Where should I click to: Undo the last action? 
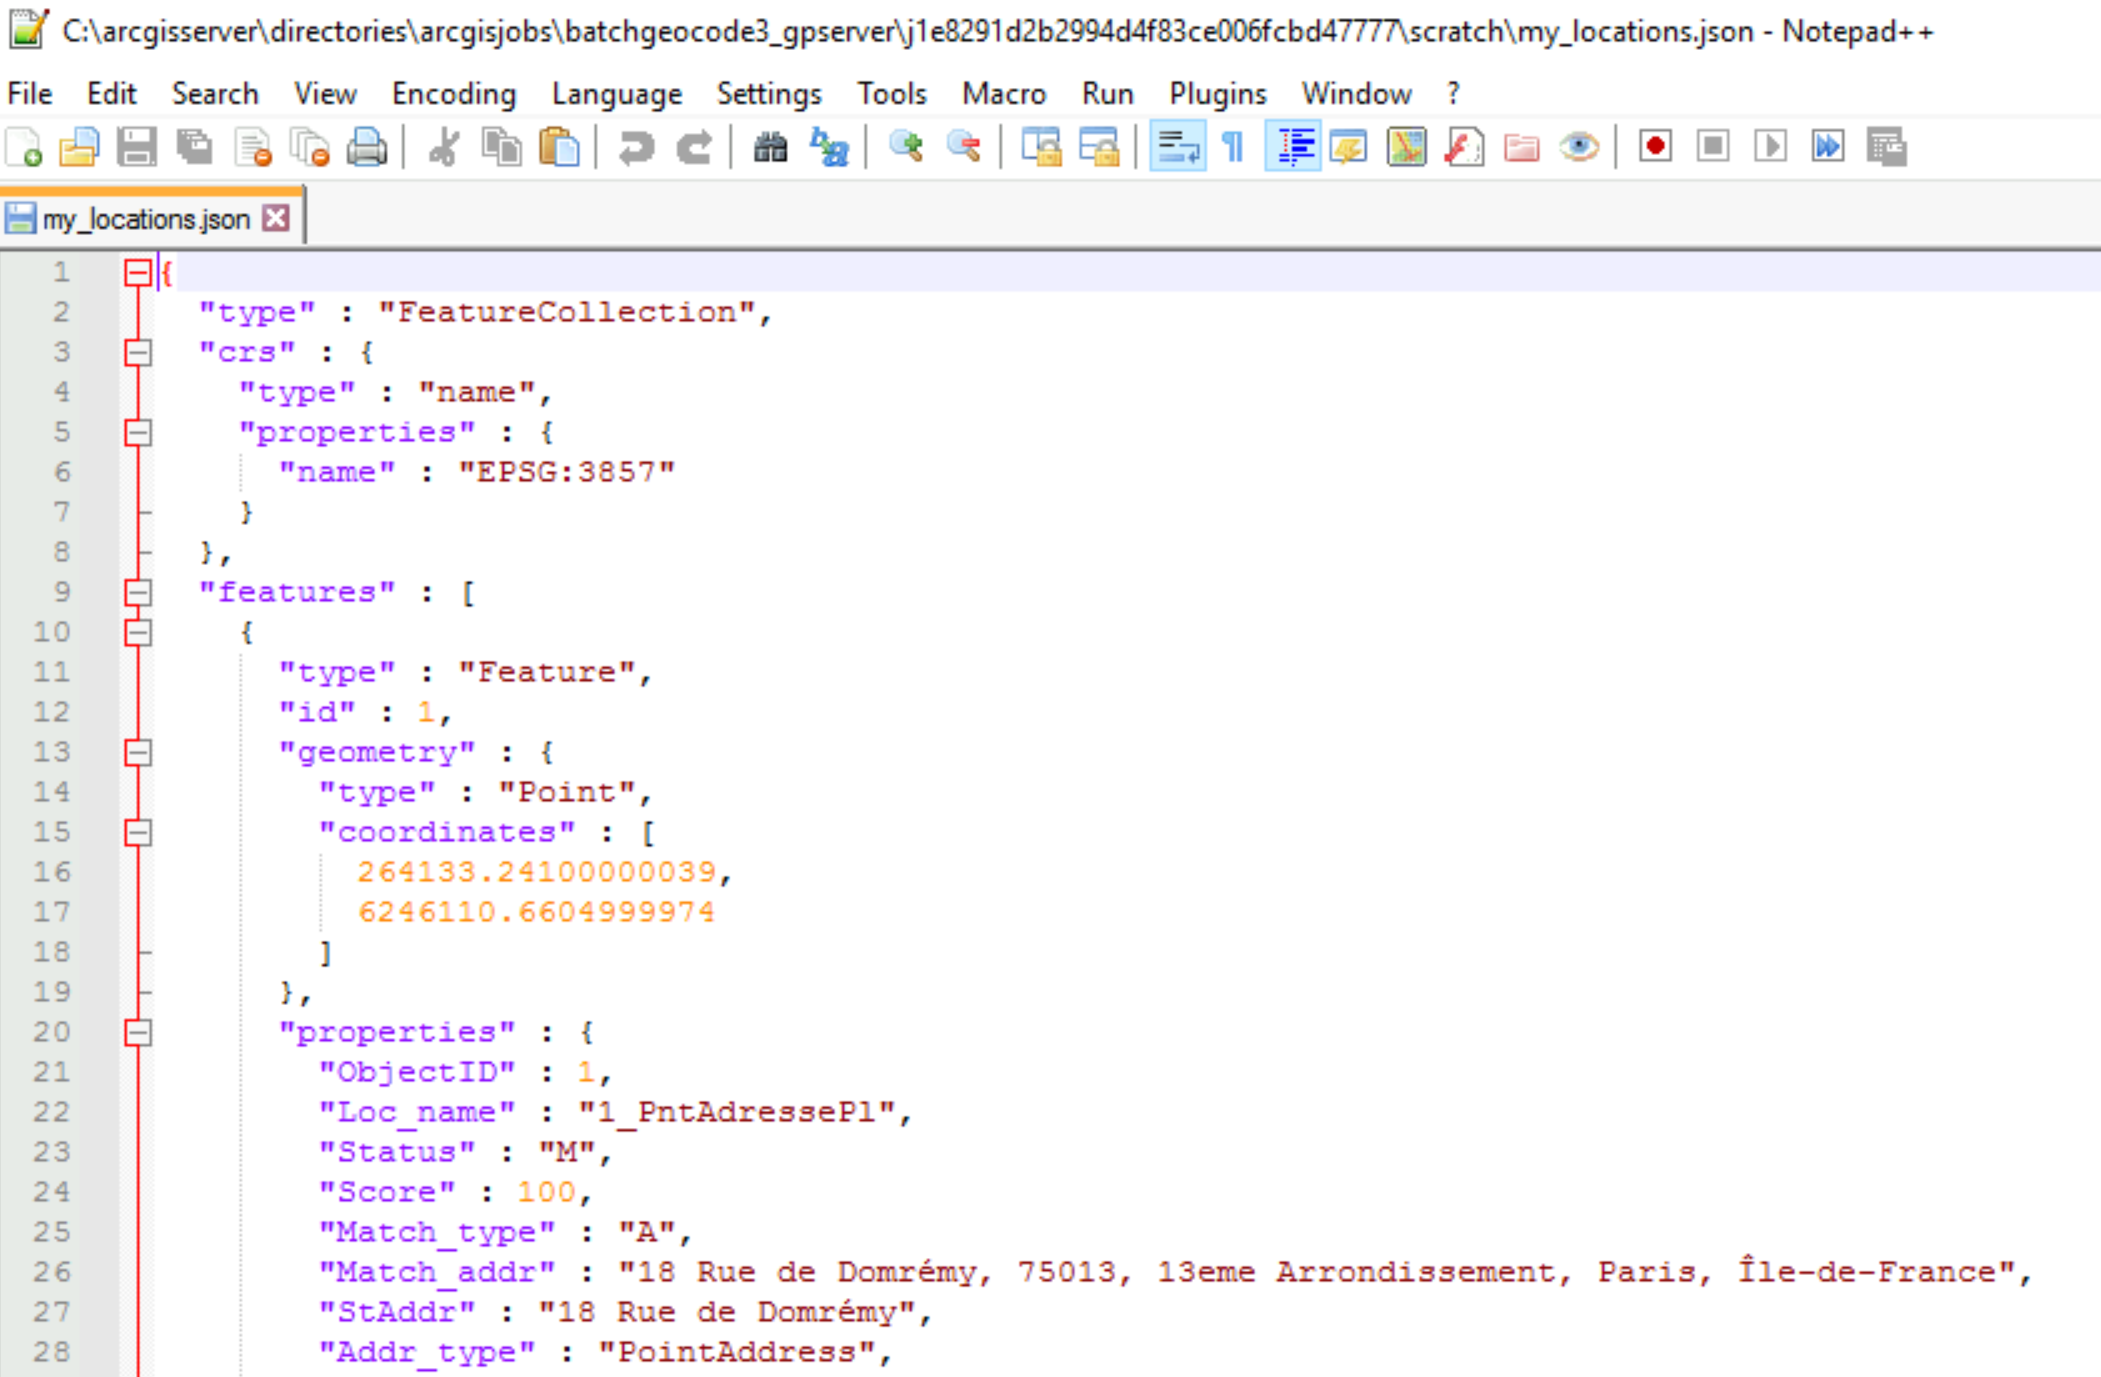click(636, 148)
